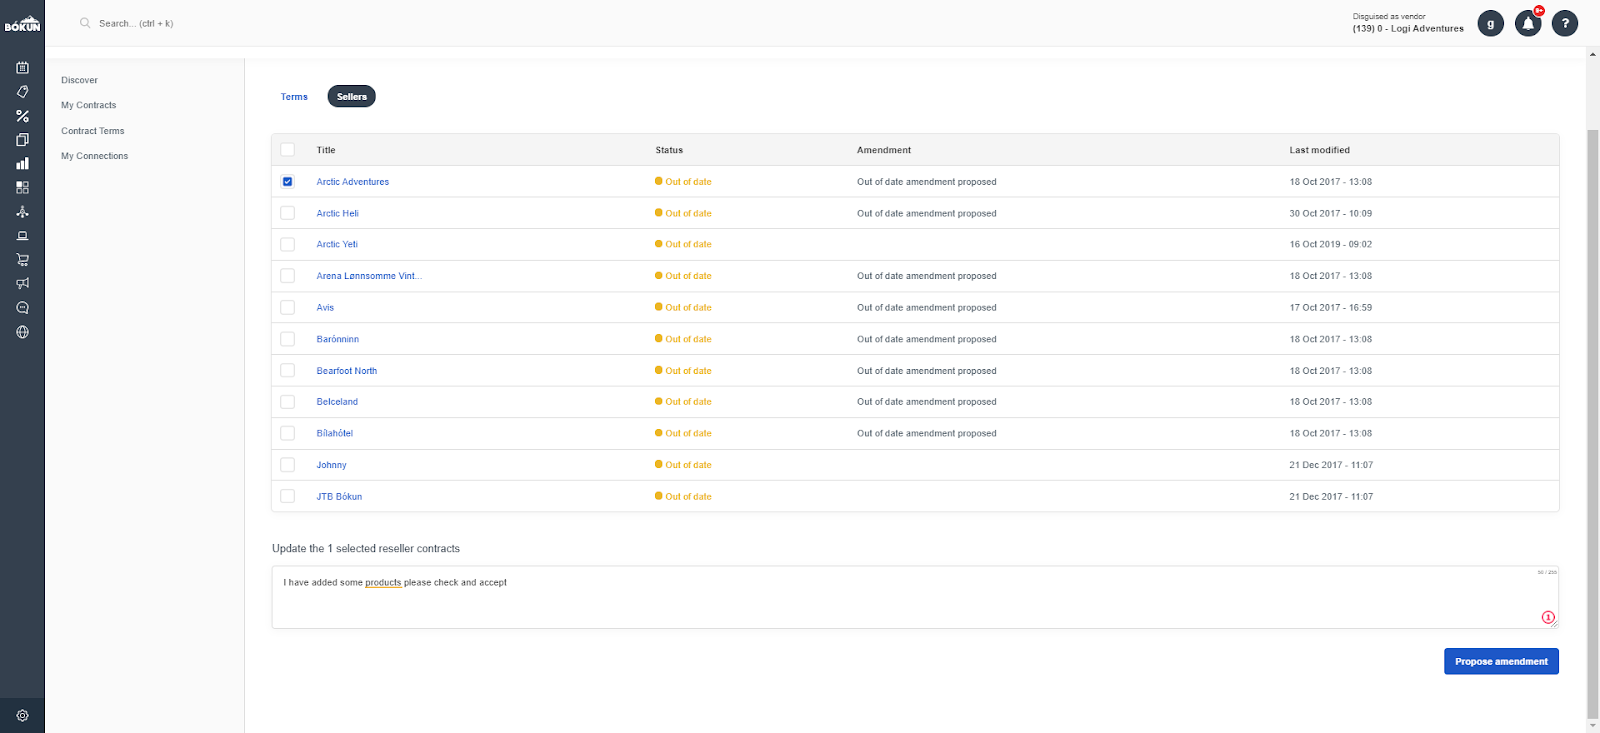Open the Arctic Adventures link
The height and width of the screenshot is (733, 1600).
(x=353, y=182)
